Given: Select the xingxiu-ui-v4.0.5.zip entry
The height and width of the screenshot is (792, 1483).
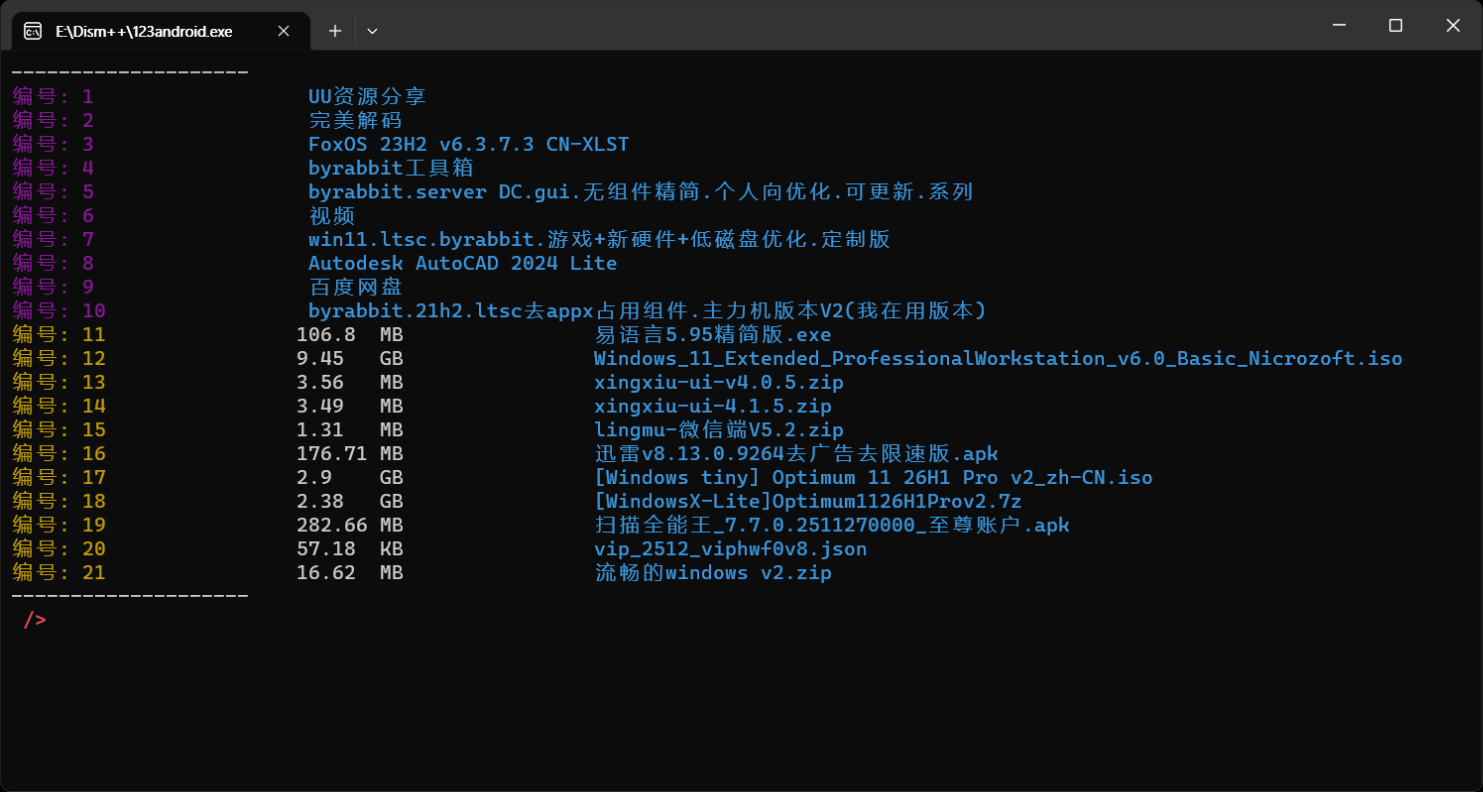Looking at the screenshot, I should coord(717,382).
